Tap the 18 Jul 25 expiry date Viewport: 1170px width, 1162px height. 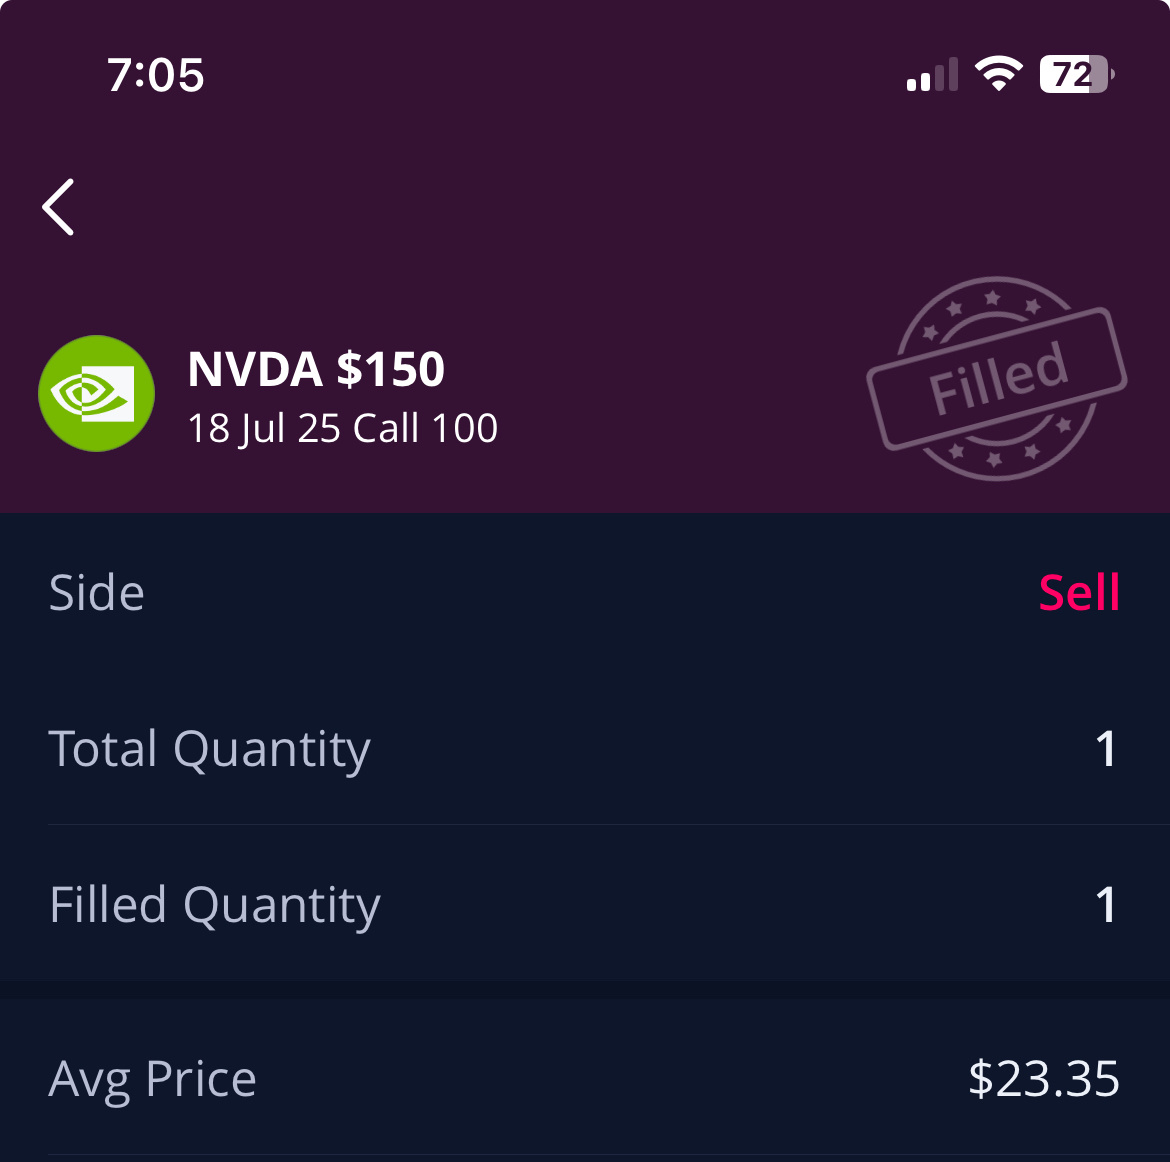[x=264, y=428]
